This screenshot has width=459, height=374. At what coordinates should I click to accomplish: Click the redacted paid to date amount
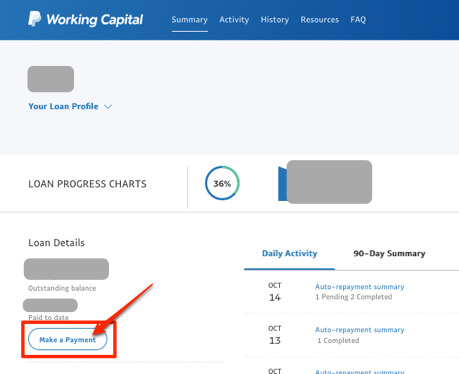coord(50,305)
